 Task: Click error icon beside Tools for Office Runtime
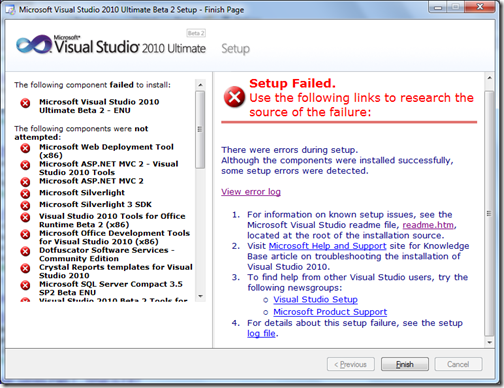click(x=25, y=217)
